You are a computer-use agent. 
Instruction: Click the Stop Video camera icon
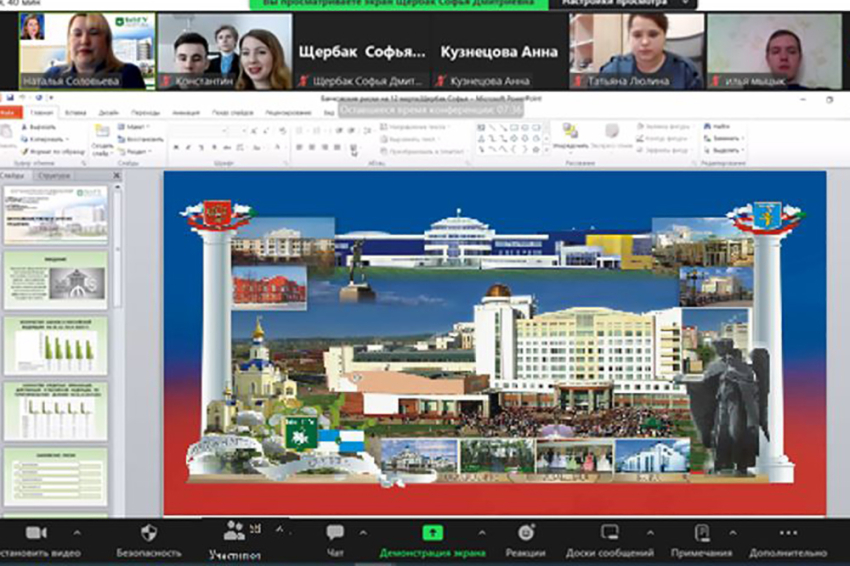tap(36, 532)
